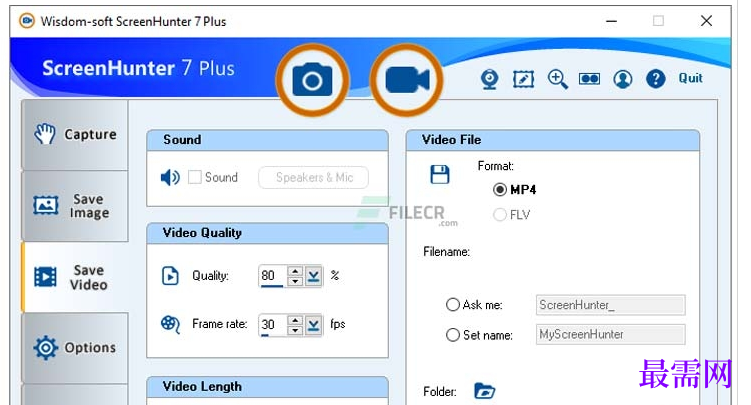Click the speaker sound icon
The height and width of the screenshot is (405, 751).
tap(170, 178)
